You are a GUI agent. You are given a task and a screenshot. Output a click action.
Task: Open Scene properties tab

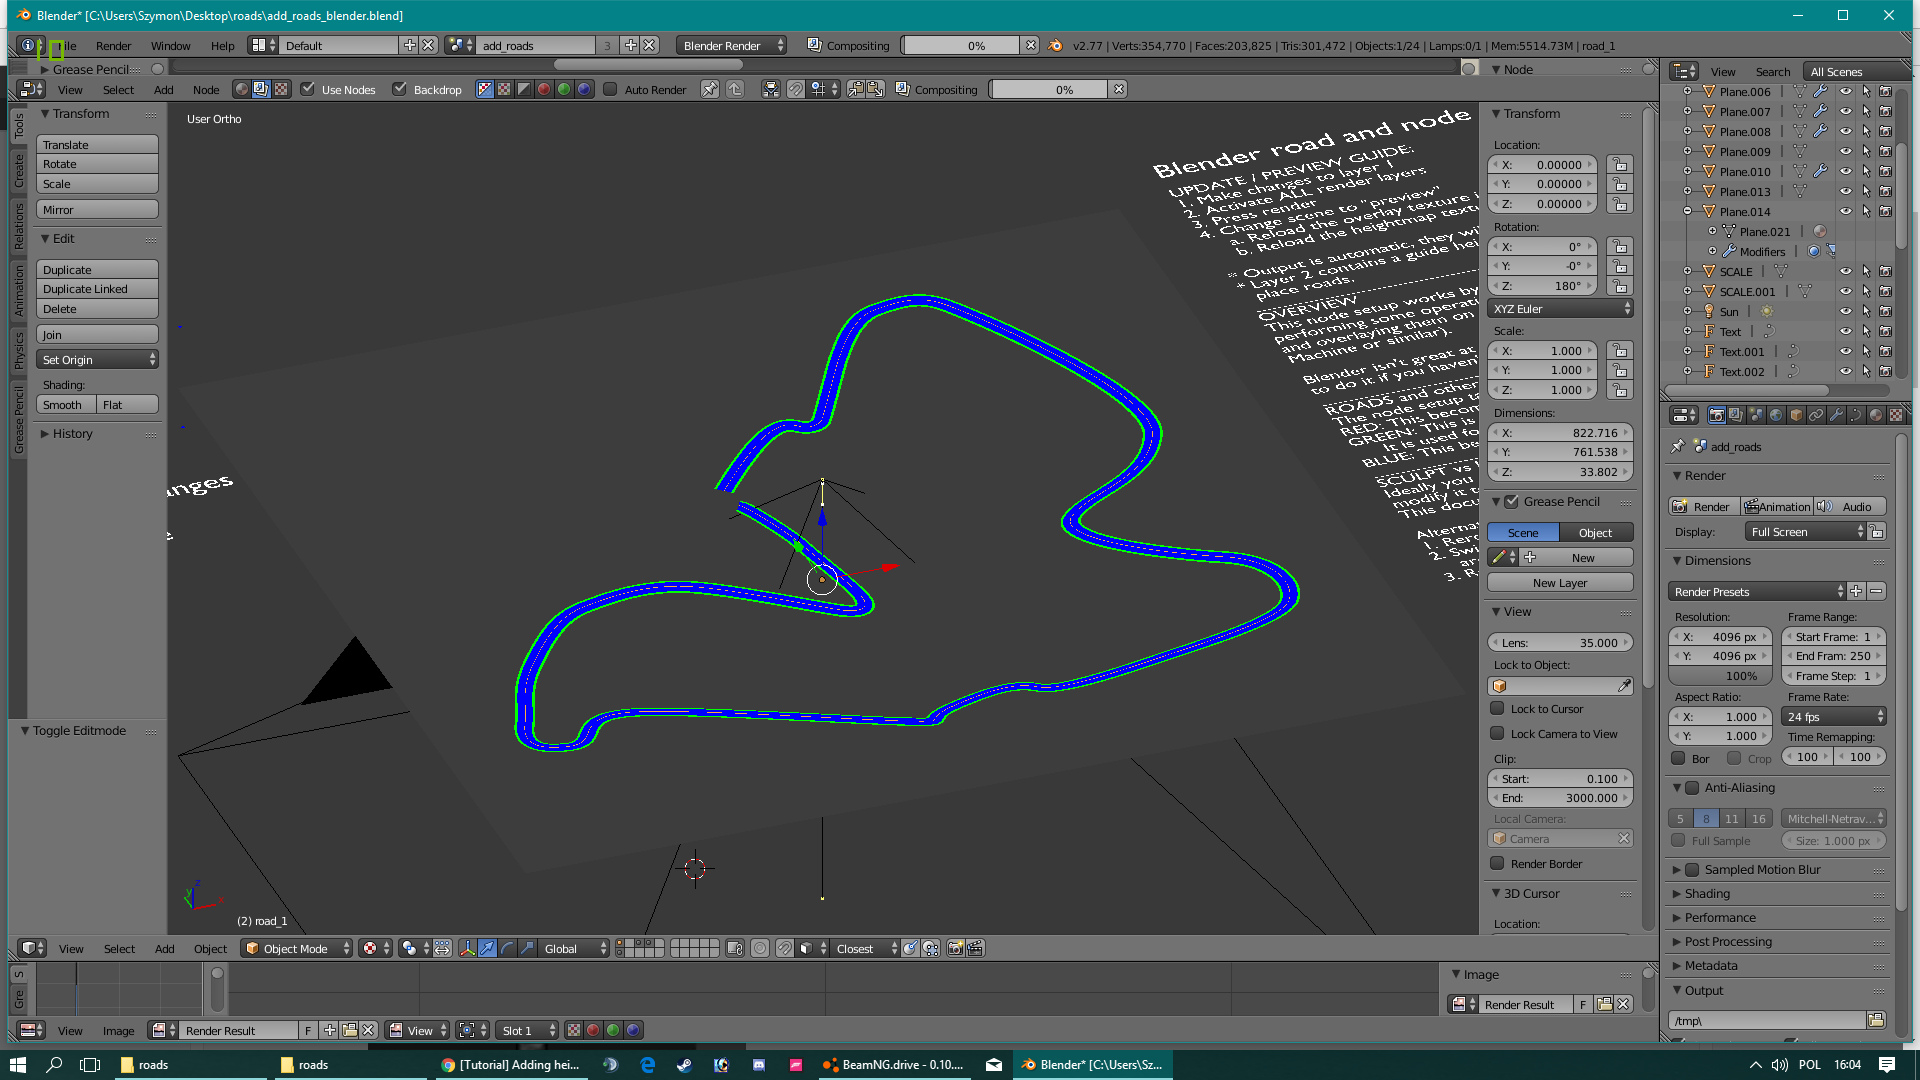click(1756, 415)
